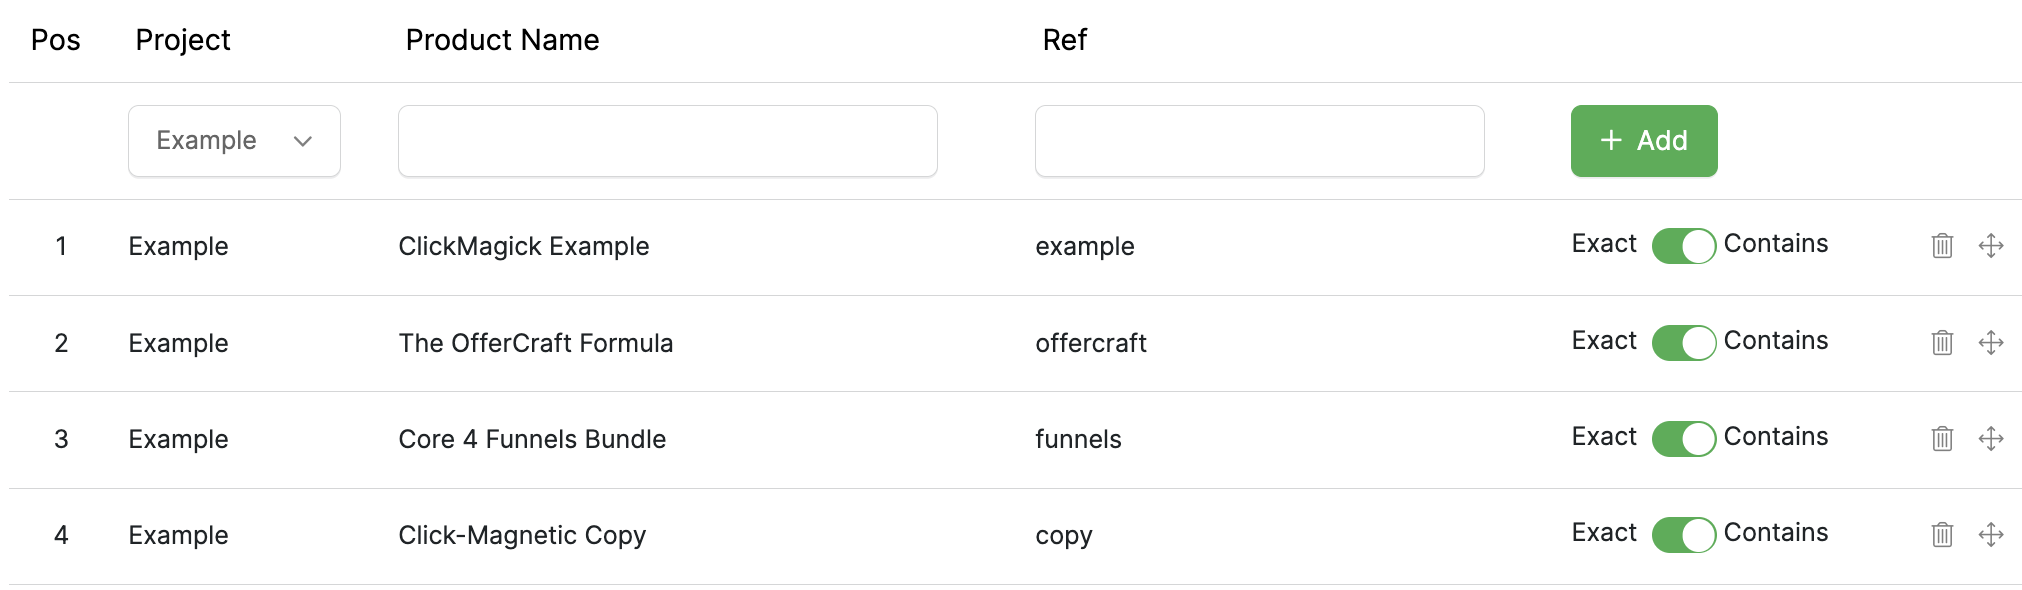Select reorder handle for Core 4 Funnels Bundle
Viewport: 2022px width, 590px height.
tap(1991, 439)
